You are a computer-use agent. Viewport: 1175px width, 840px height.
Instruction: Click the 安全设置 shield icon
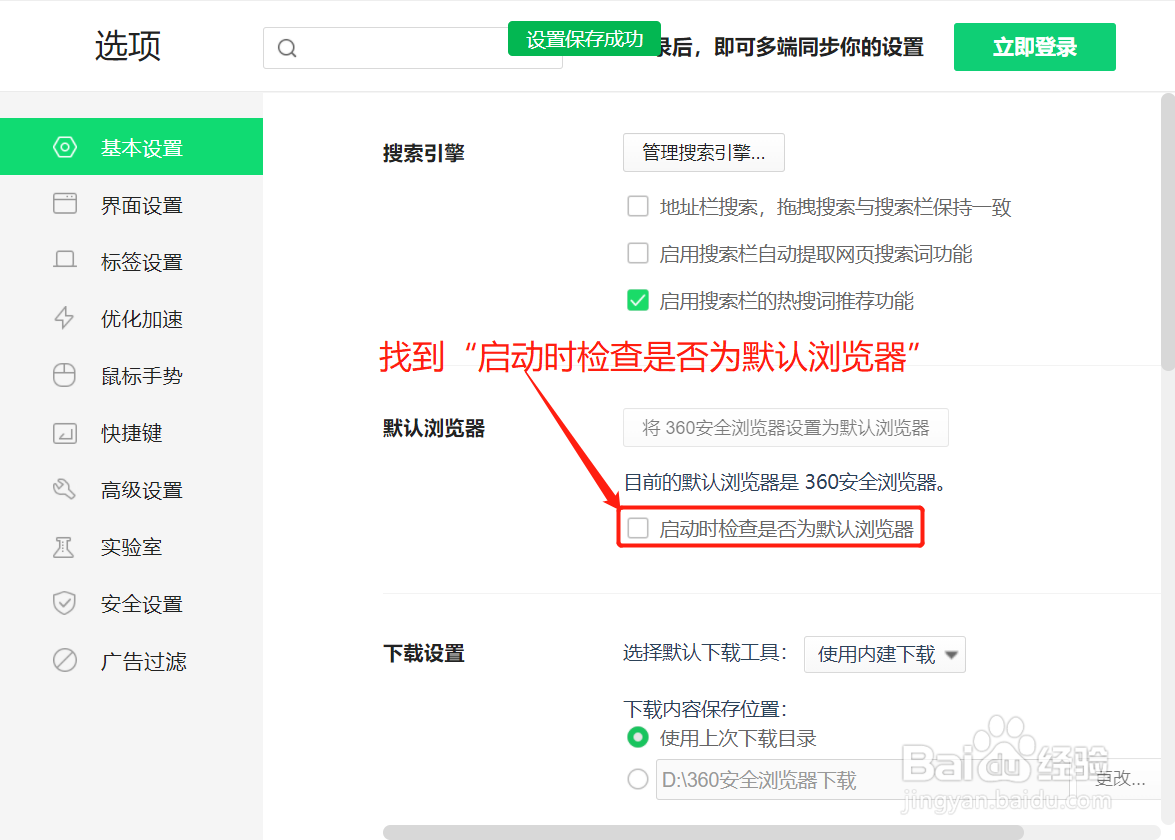click(x=64, y=603)
